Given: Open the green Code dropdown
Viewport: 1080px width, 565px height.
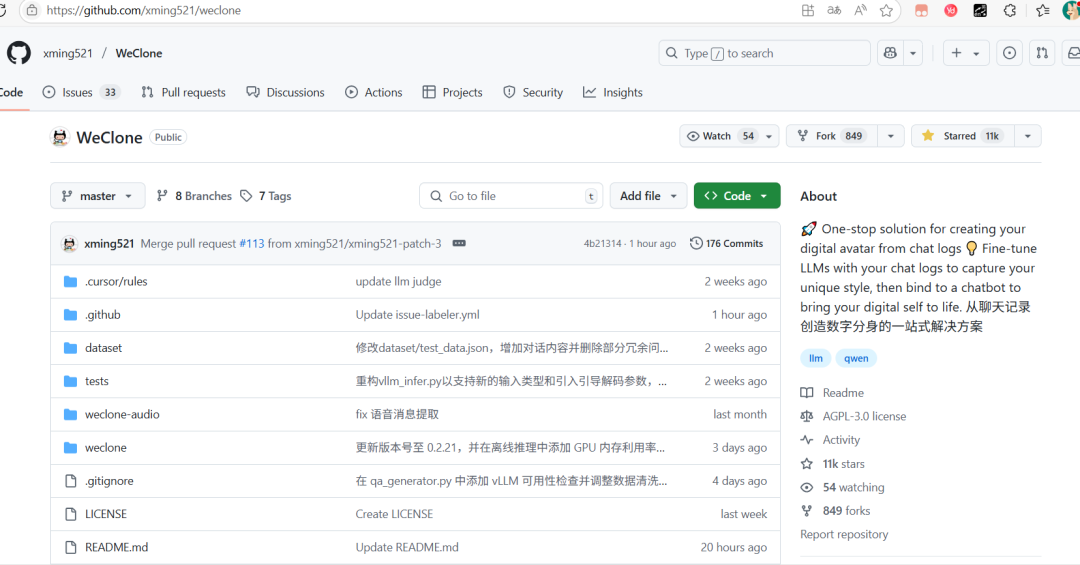Looking at the screenshot, I should click(737, 196).
